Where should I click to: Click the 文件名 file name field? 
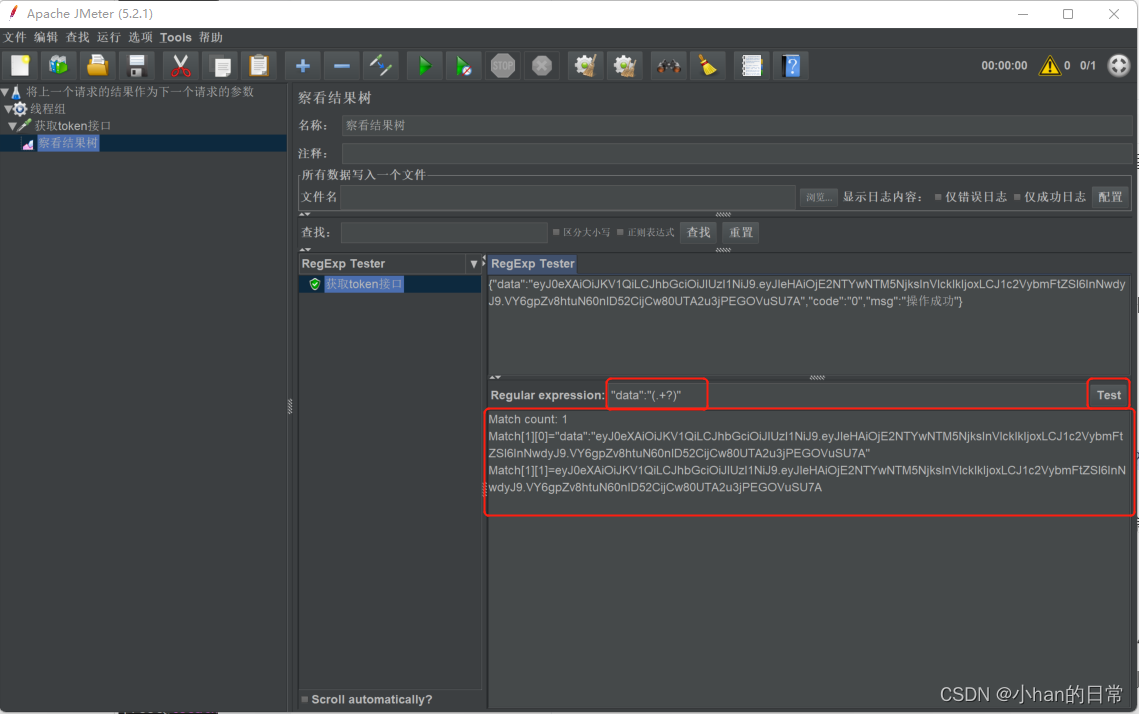coord(568,197)
